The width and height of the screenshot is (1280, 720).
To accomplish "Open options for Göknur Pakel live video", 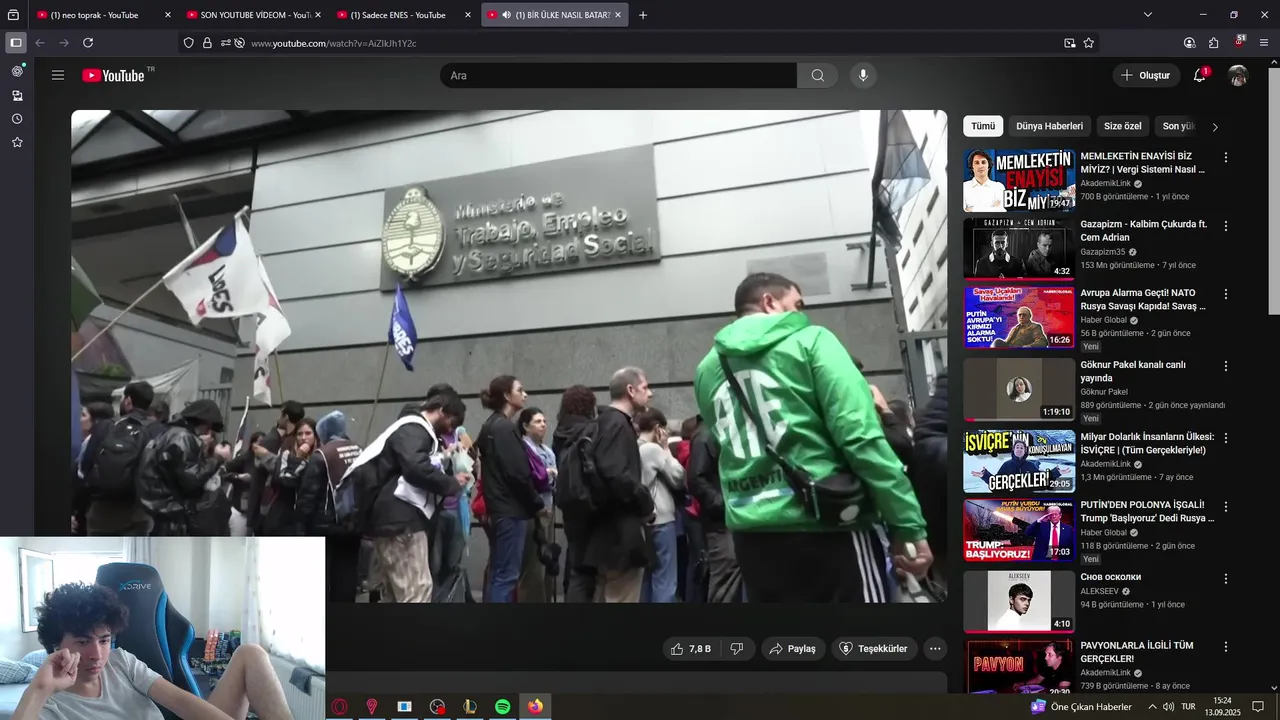I will 1226,367.
